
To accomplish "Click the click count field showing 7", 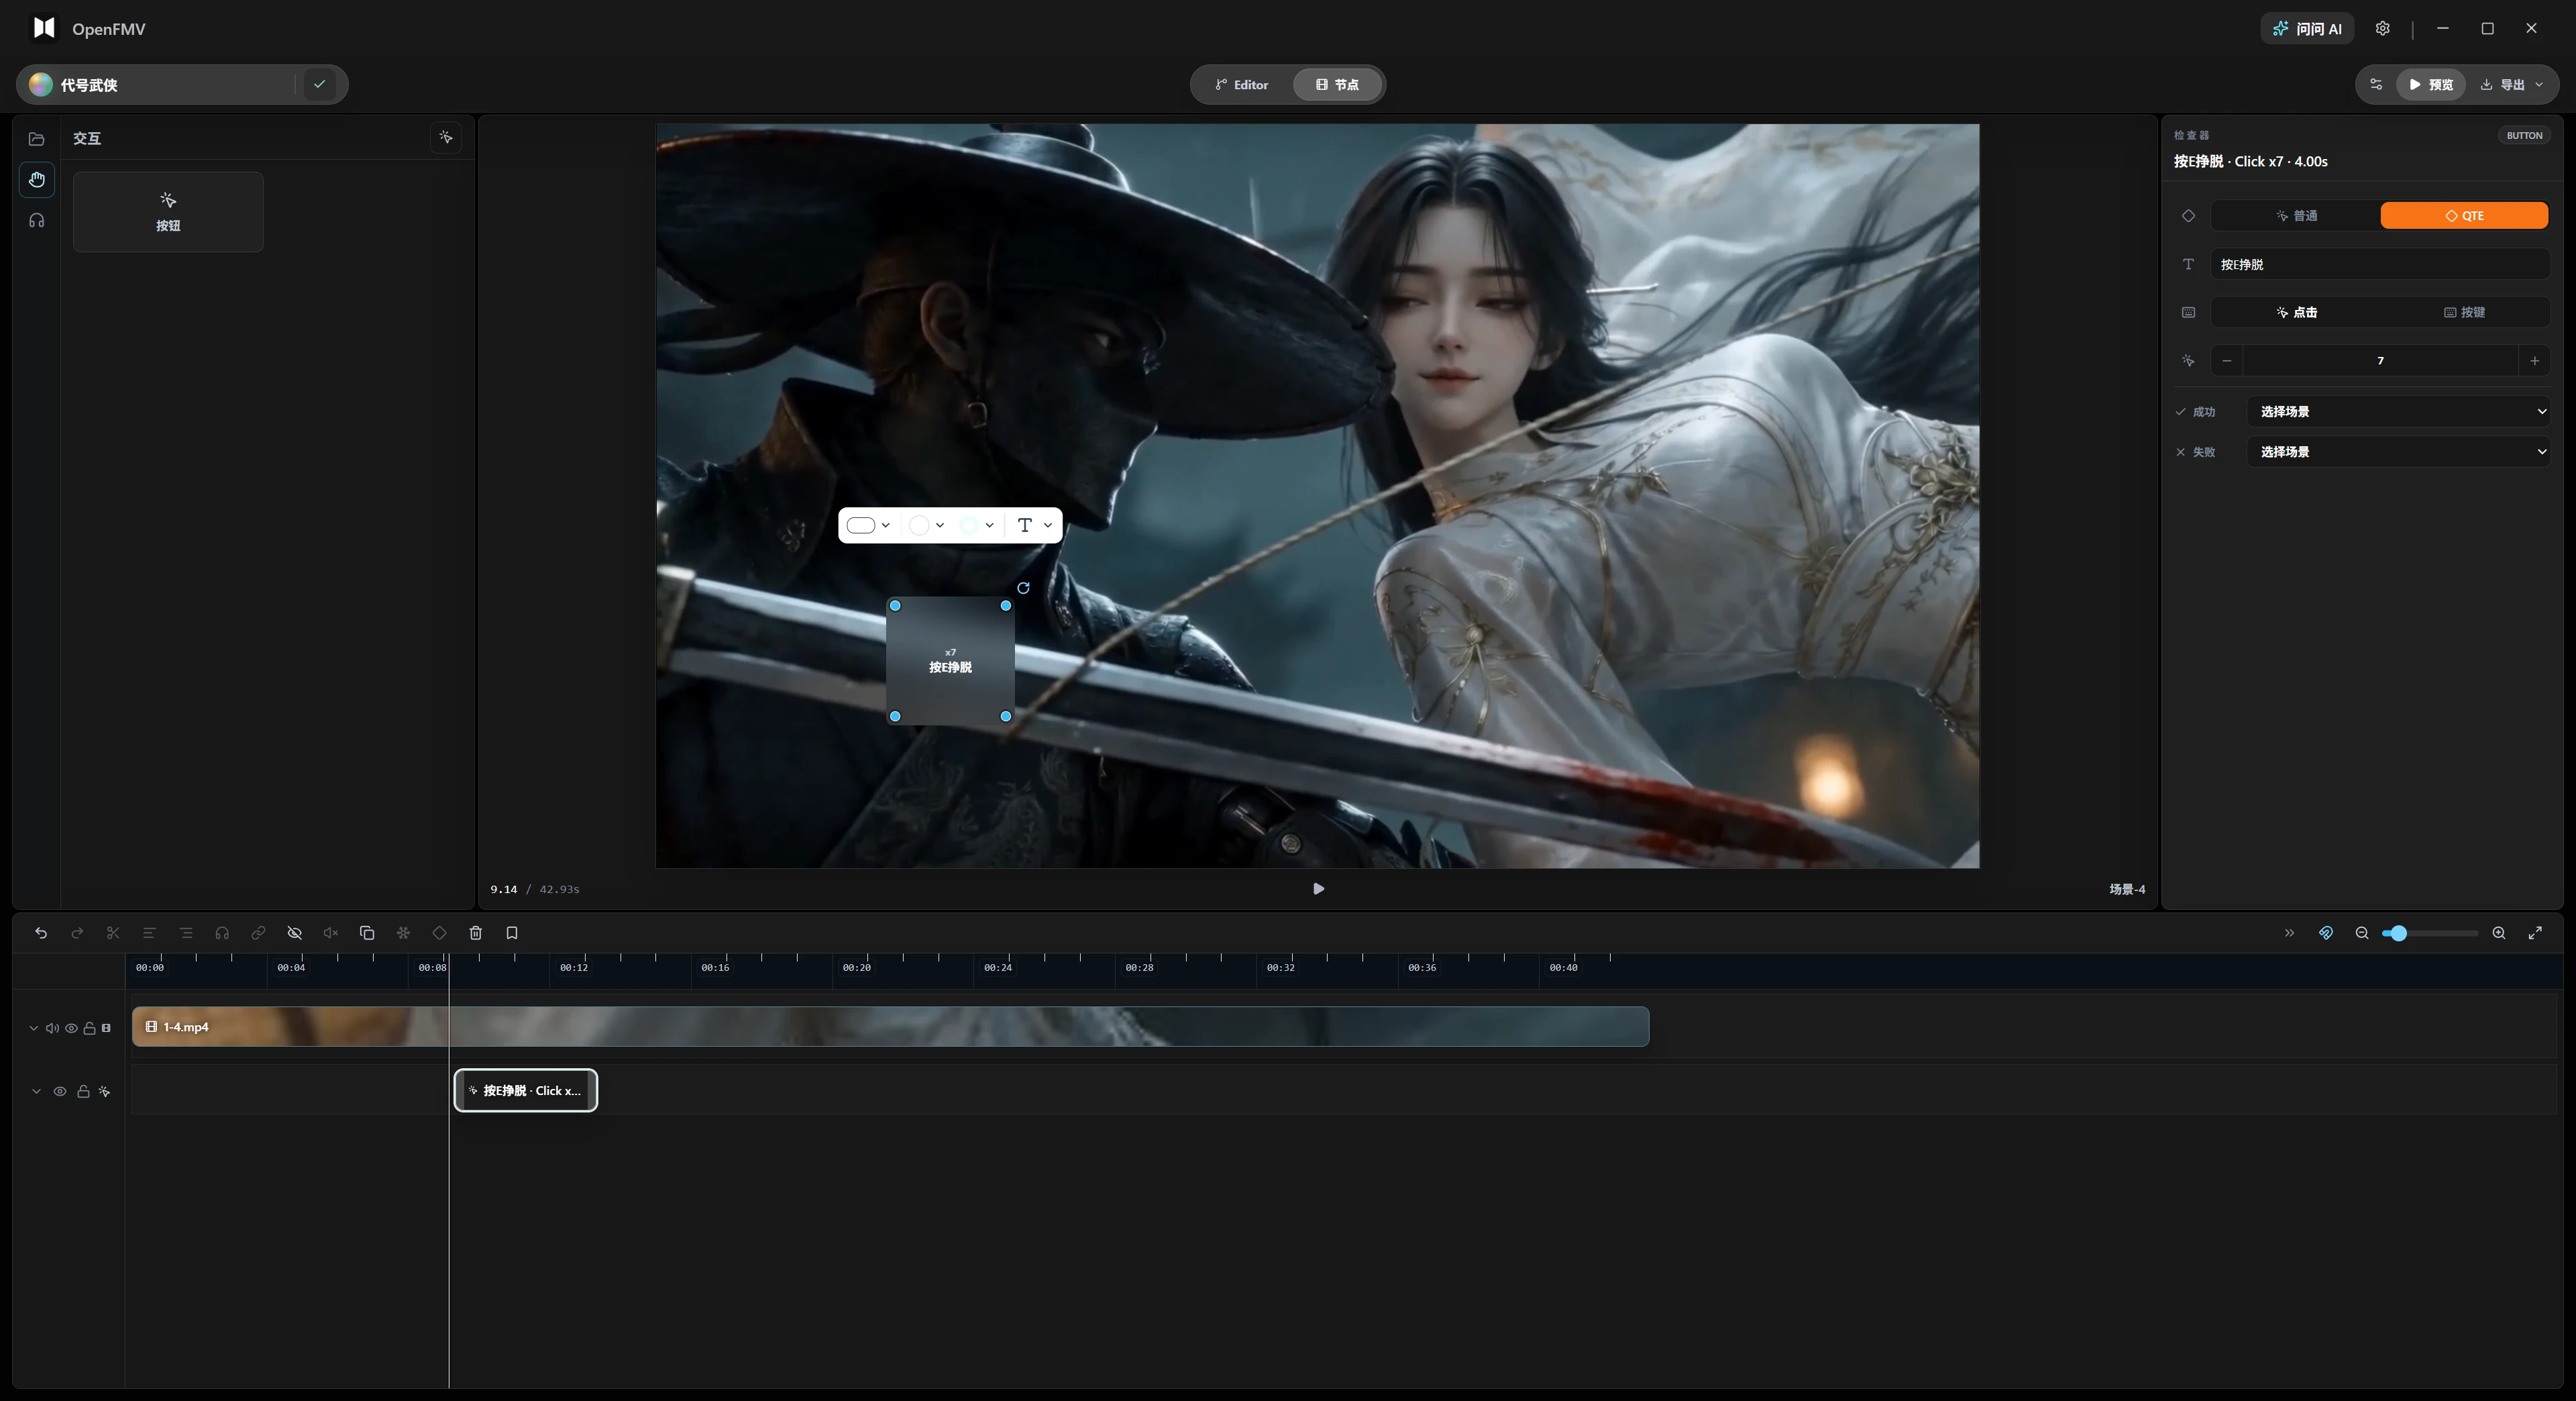I will click(2380, 360).
